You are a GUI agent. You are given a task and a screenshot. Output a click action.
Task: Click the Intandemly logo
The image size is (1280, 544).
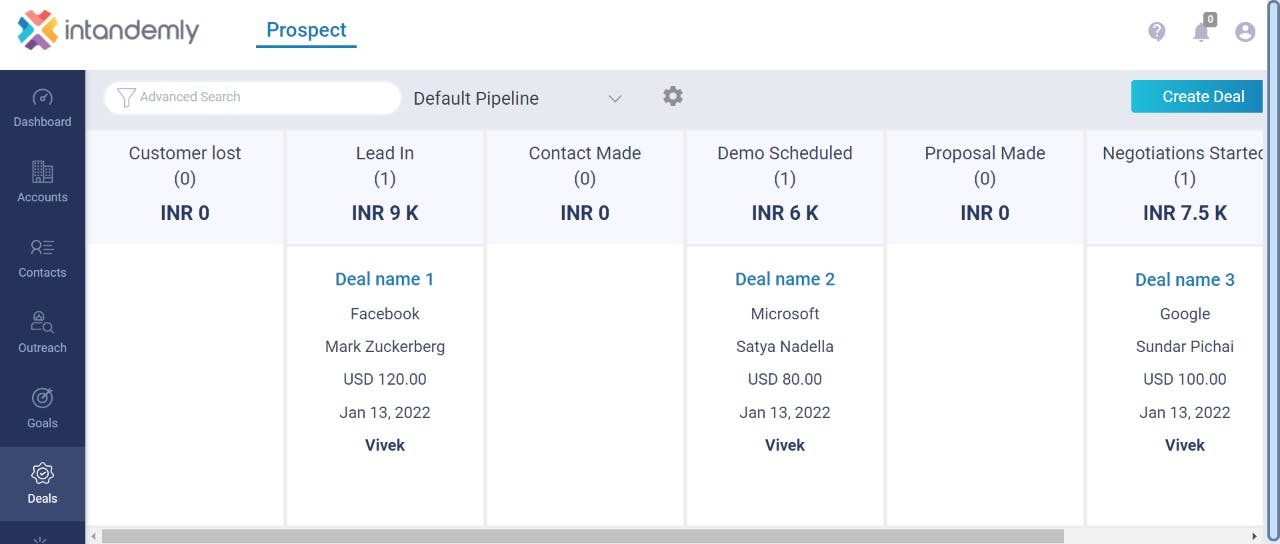[x=108, y=30]
